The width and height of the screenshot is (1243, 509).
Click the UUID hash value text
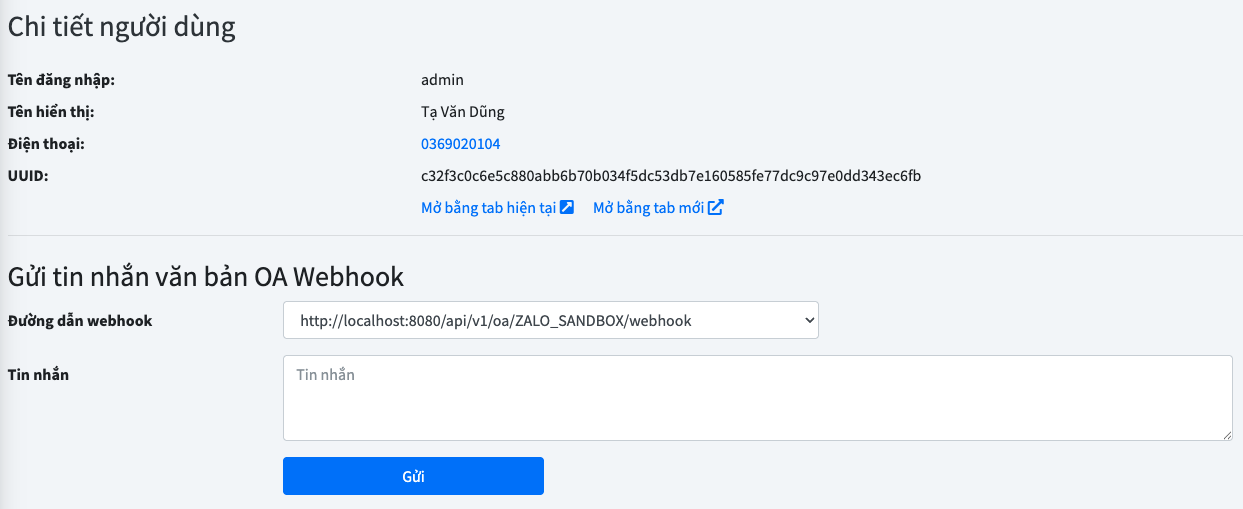tap(670, 176)
